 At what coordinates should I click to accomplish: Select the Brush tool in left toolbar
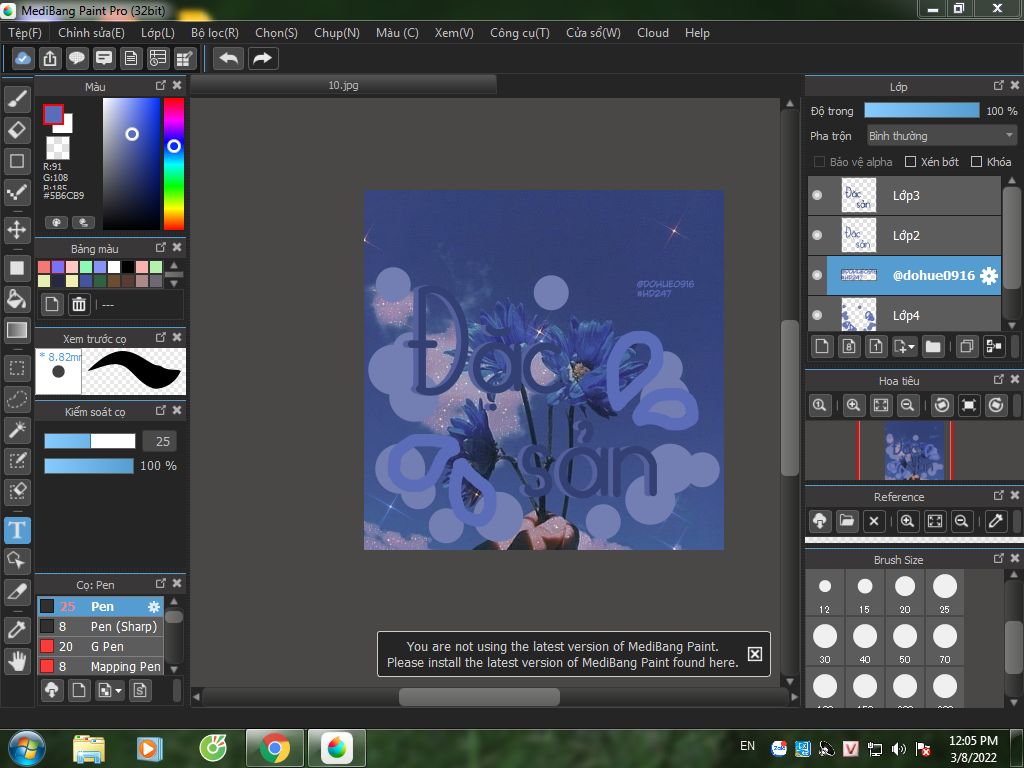click(18, 99)
